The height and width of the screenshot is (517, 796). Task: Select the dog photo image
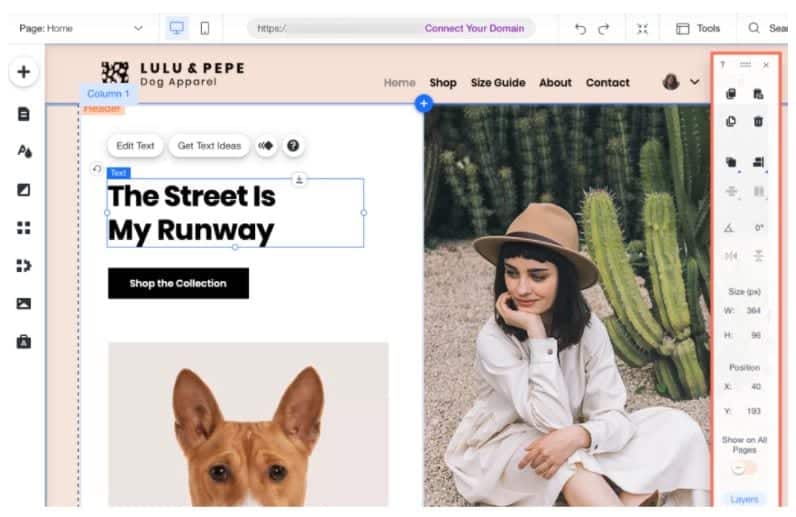click(248, 424)
